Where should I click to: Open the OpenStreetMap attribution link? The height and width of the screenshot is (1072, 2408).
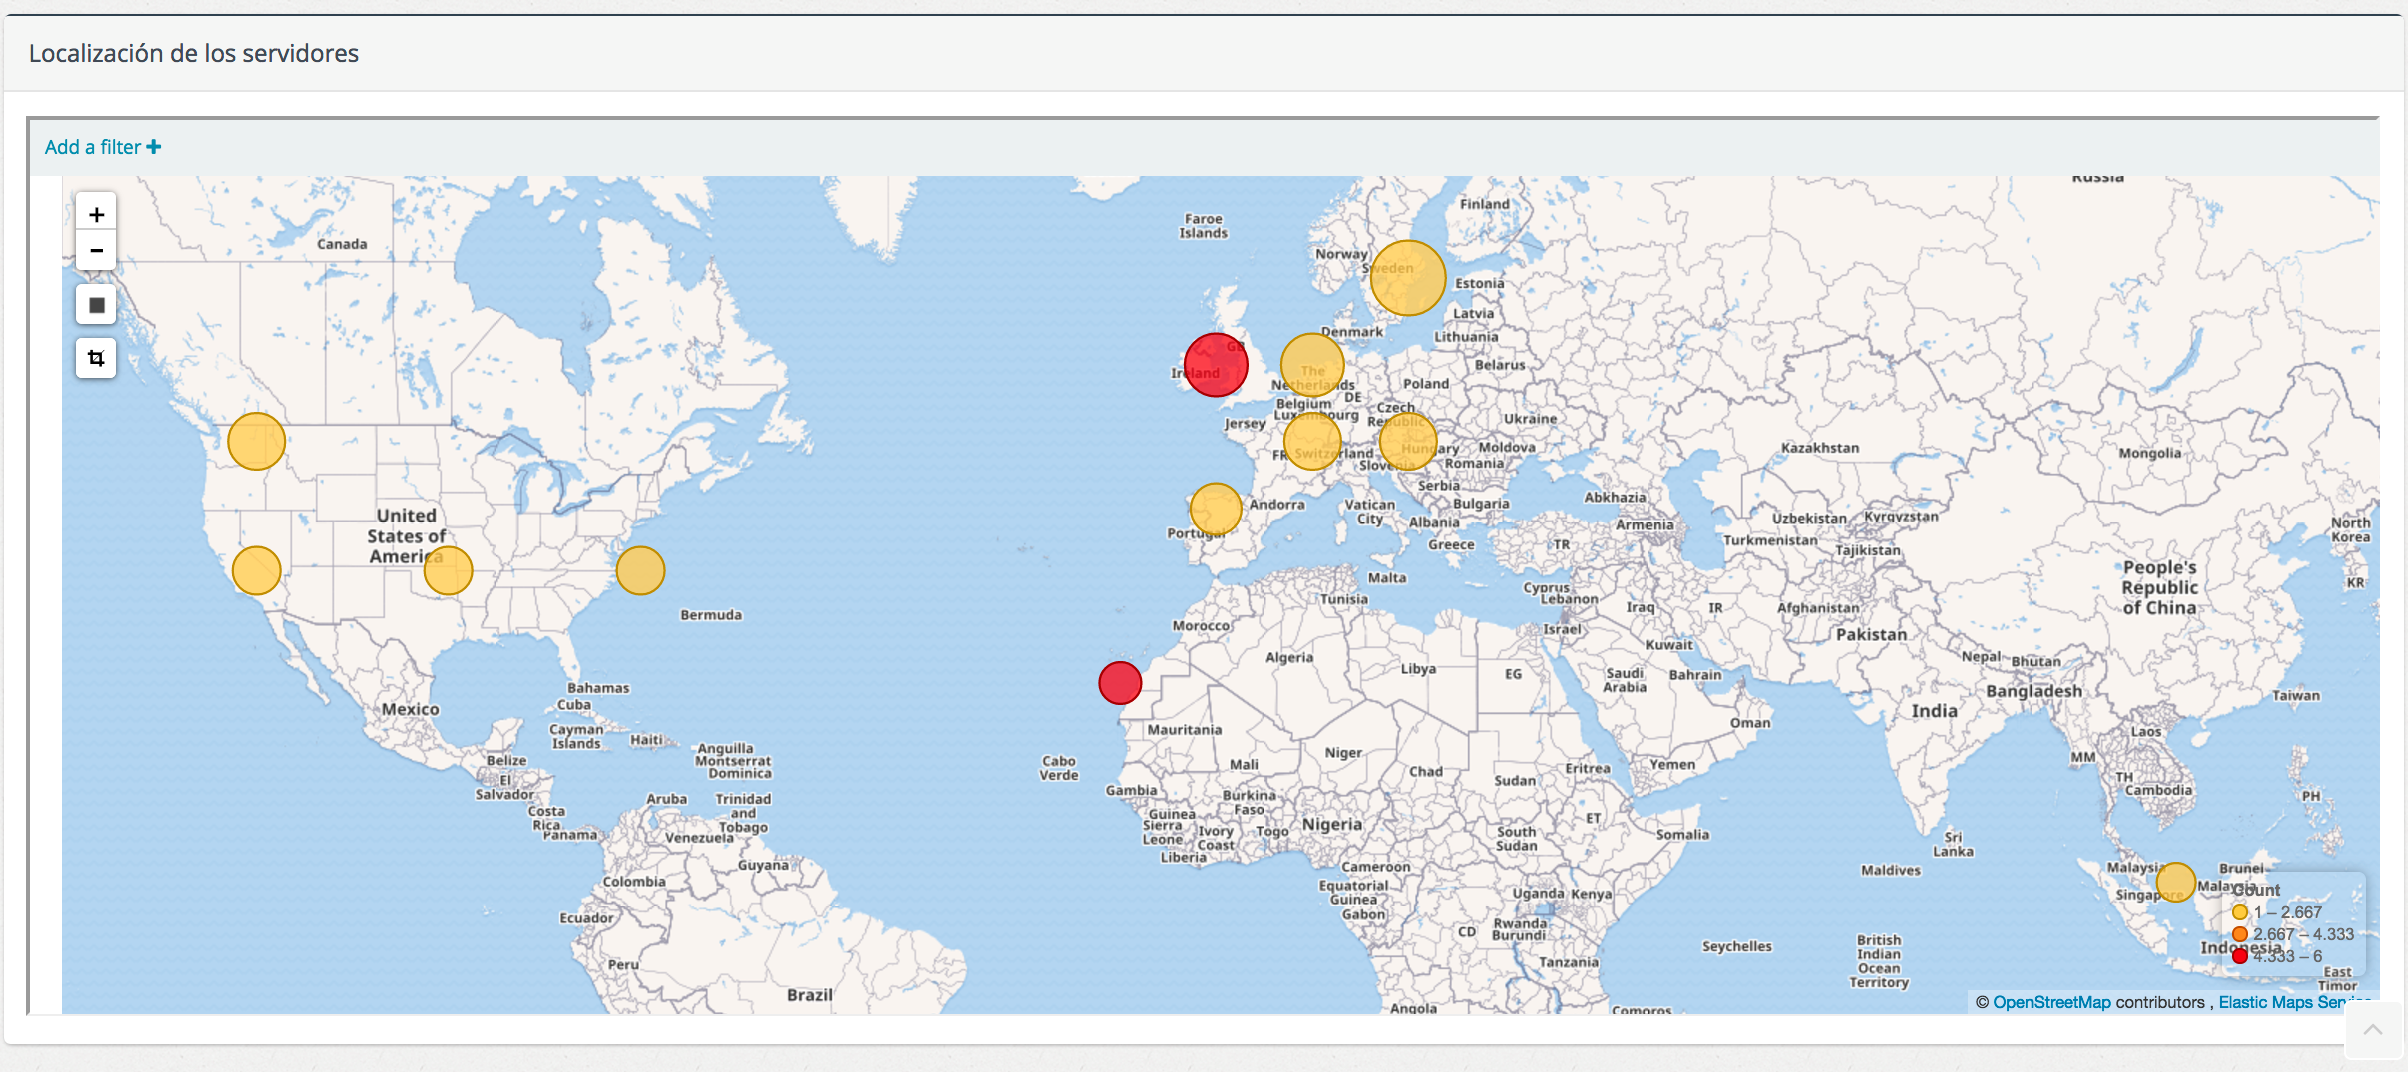2051,1002
